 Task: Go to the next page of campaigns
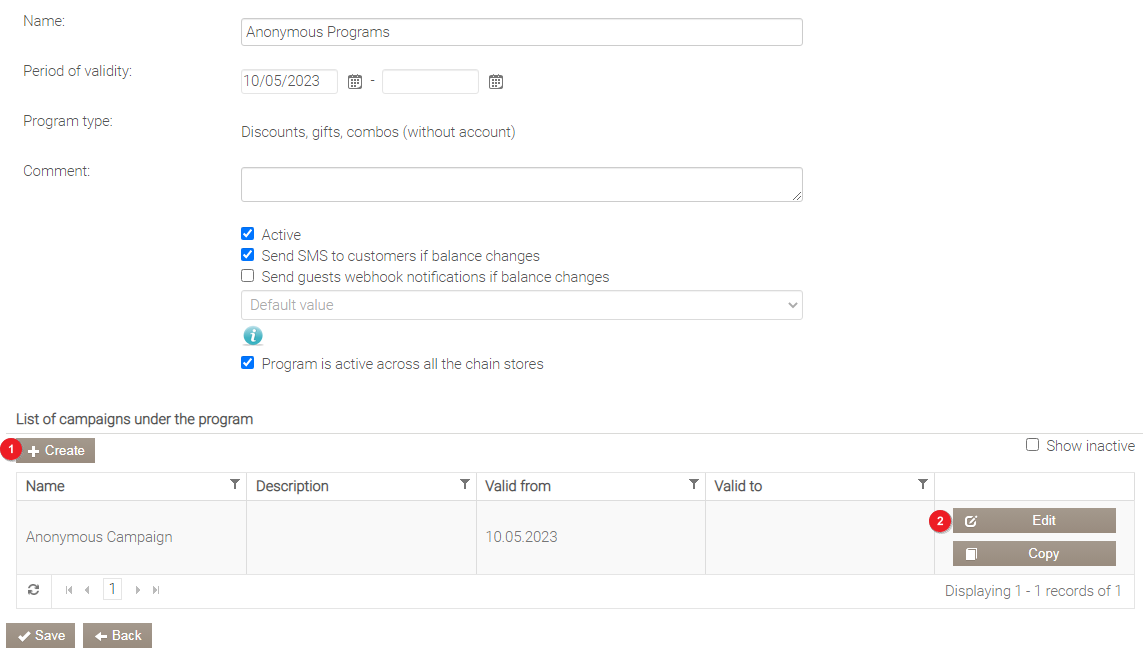pos(138,590)
